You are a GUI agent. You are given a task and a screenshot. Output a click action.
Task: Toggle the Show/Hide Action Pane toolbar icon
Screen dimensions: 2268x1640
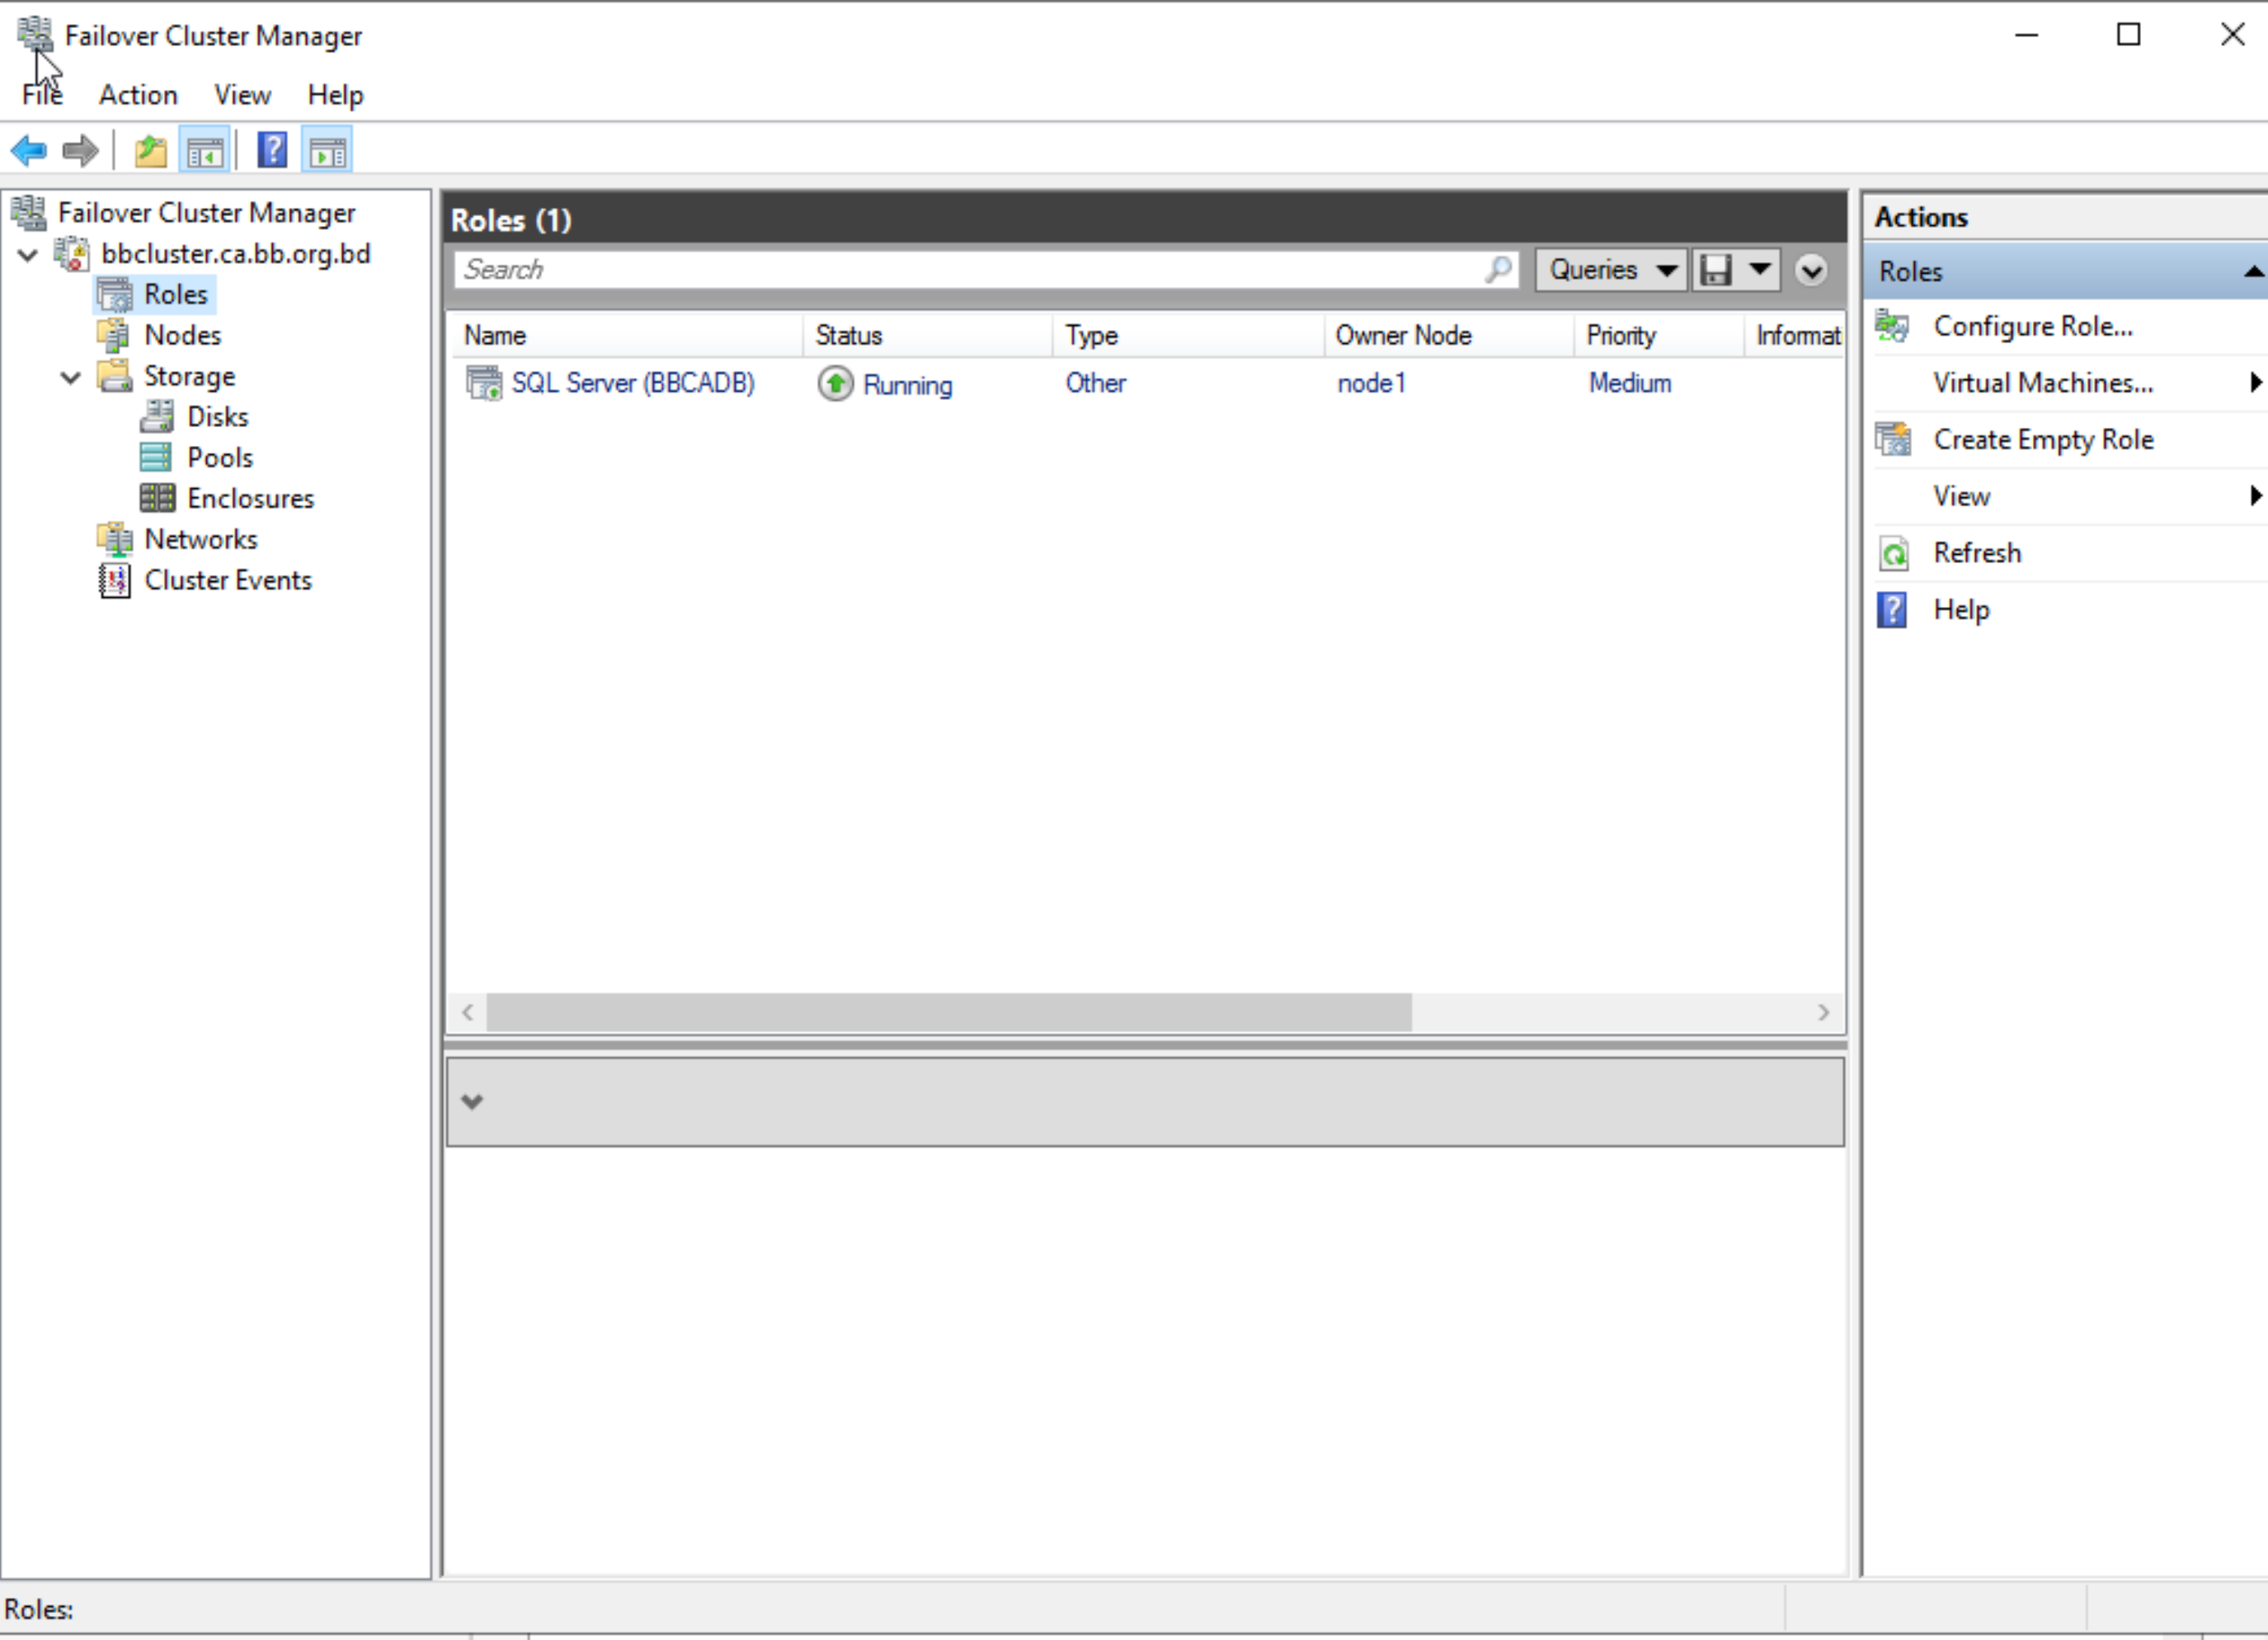coord(327,151)
